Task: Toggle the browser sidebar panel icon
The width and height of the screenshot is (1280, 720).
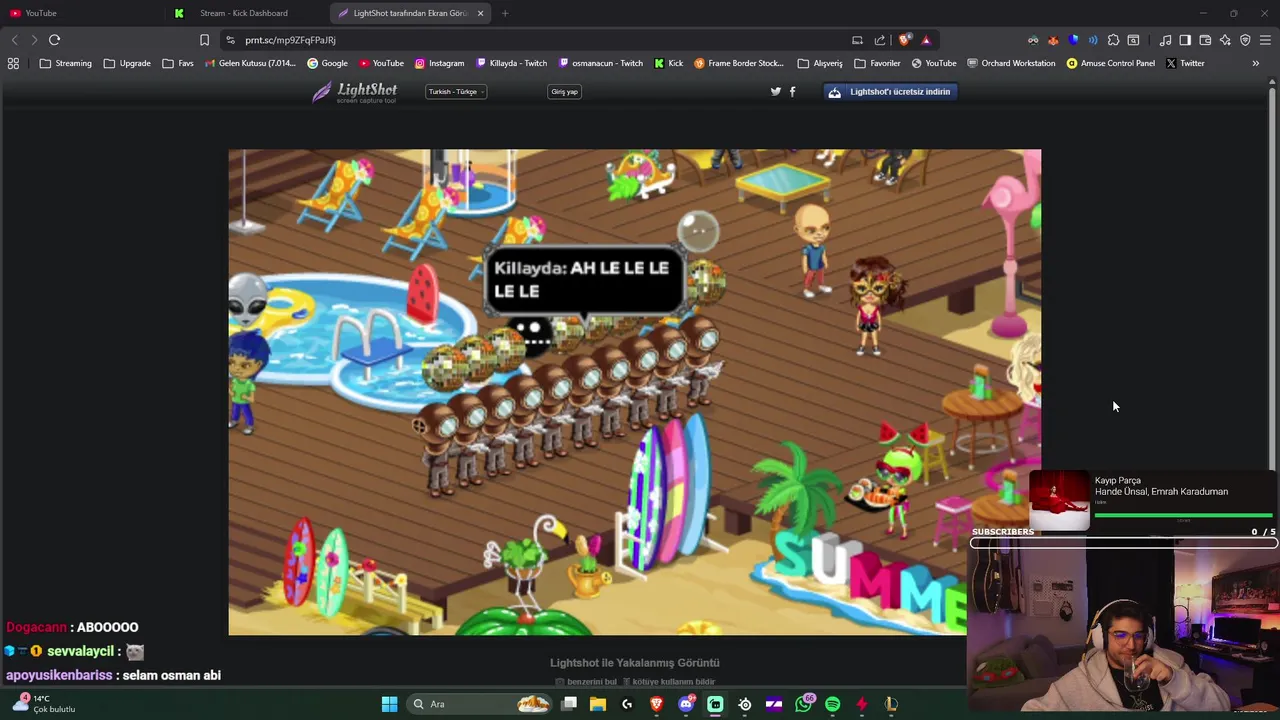Action: click(x=1185, y=40)
